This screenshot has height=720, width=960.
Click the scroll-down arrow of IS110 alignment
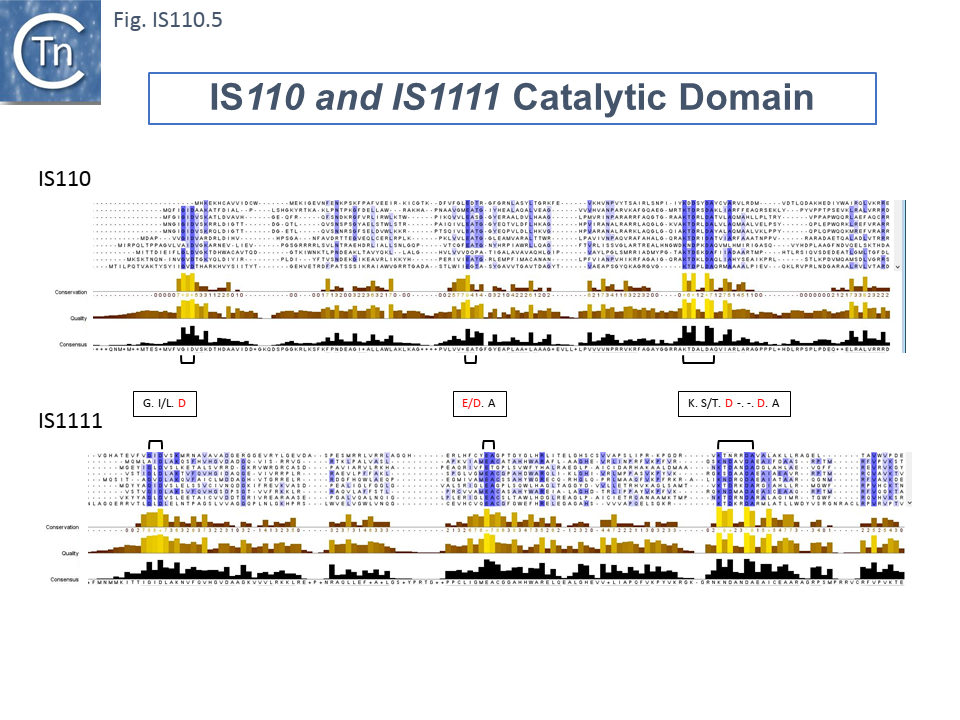(898, 268)
